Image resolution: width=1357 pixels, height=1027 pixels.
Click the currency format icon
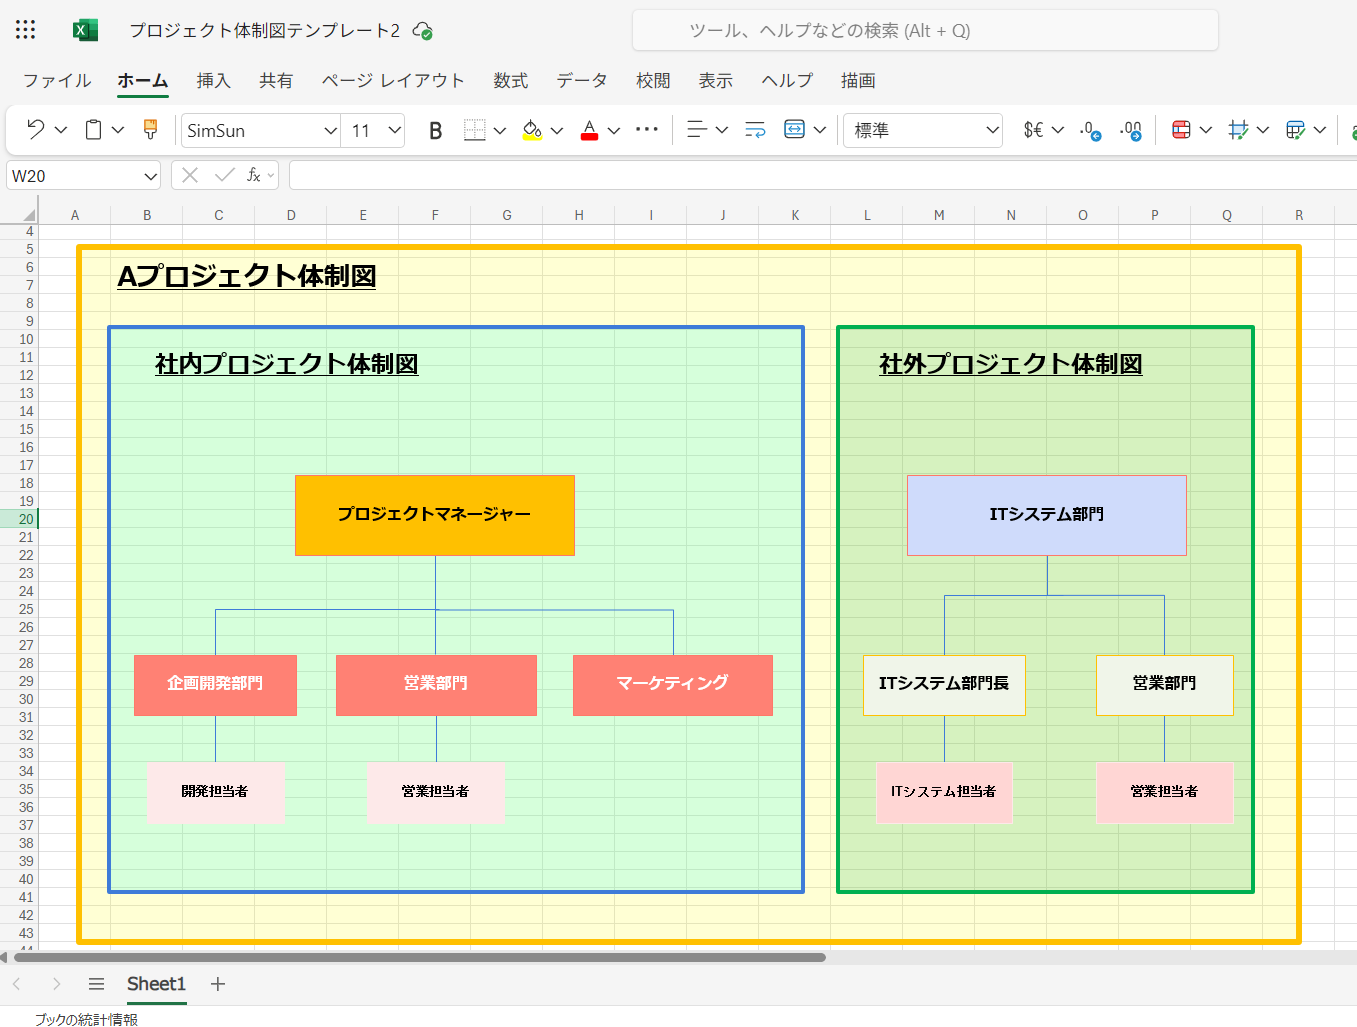(1033, 130)
